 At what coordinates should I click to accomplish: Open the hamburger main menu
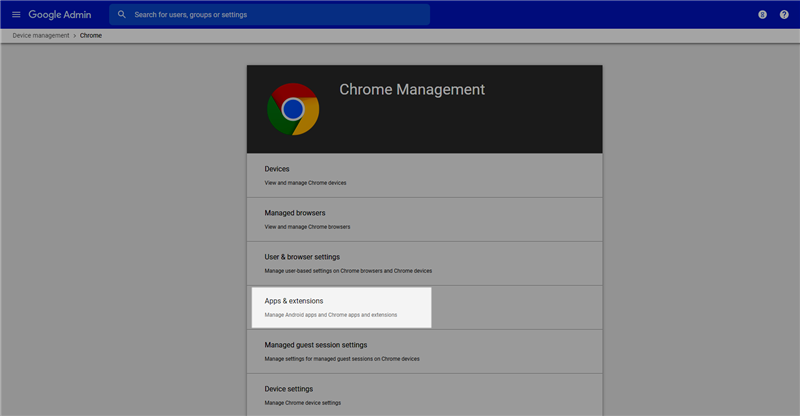(16, 14)
